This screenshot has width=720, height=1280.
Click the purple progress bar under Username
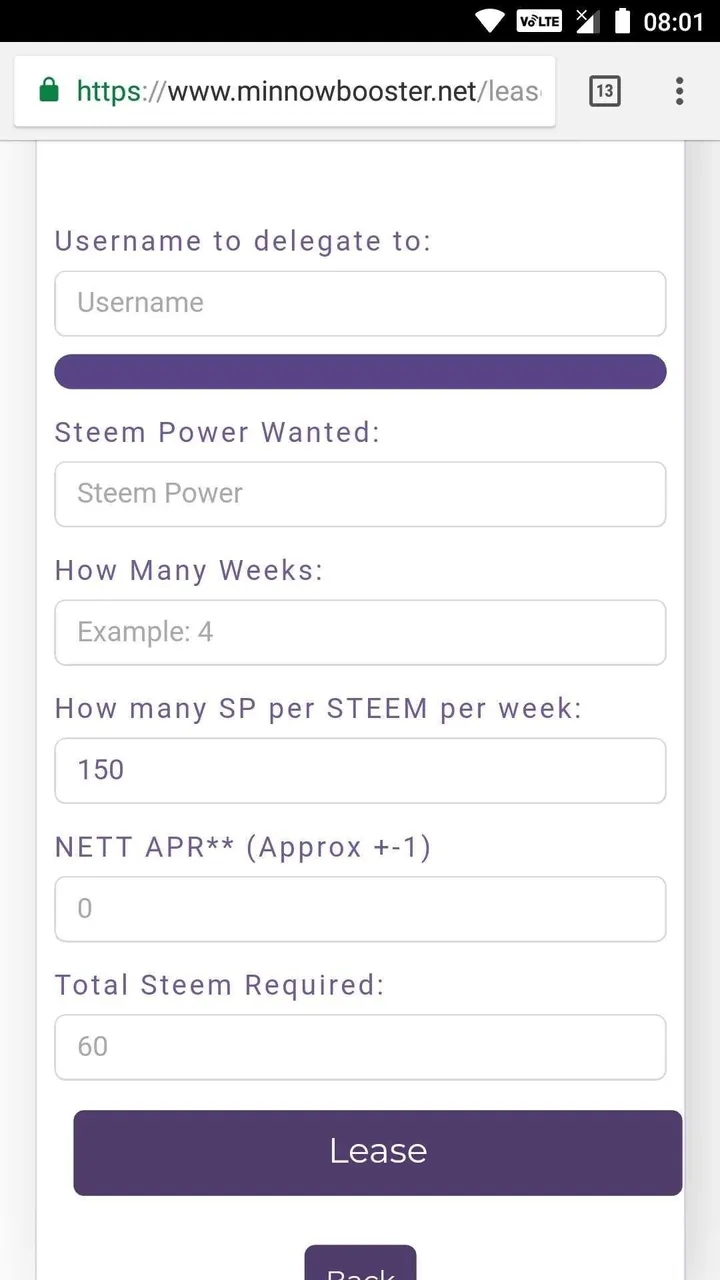360,371
